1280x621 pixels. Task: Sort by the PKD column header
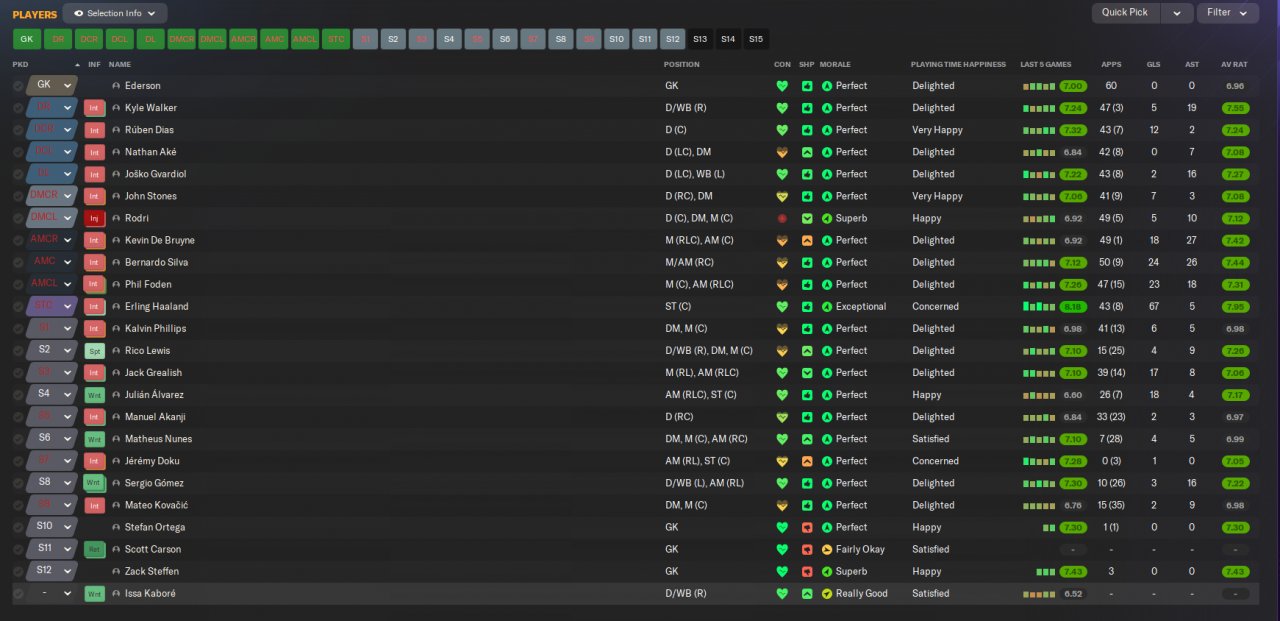click(21, 64)
